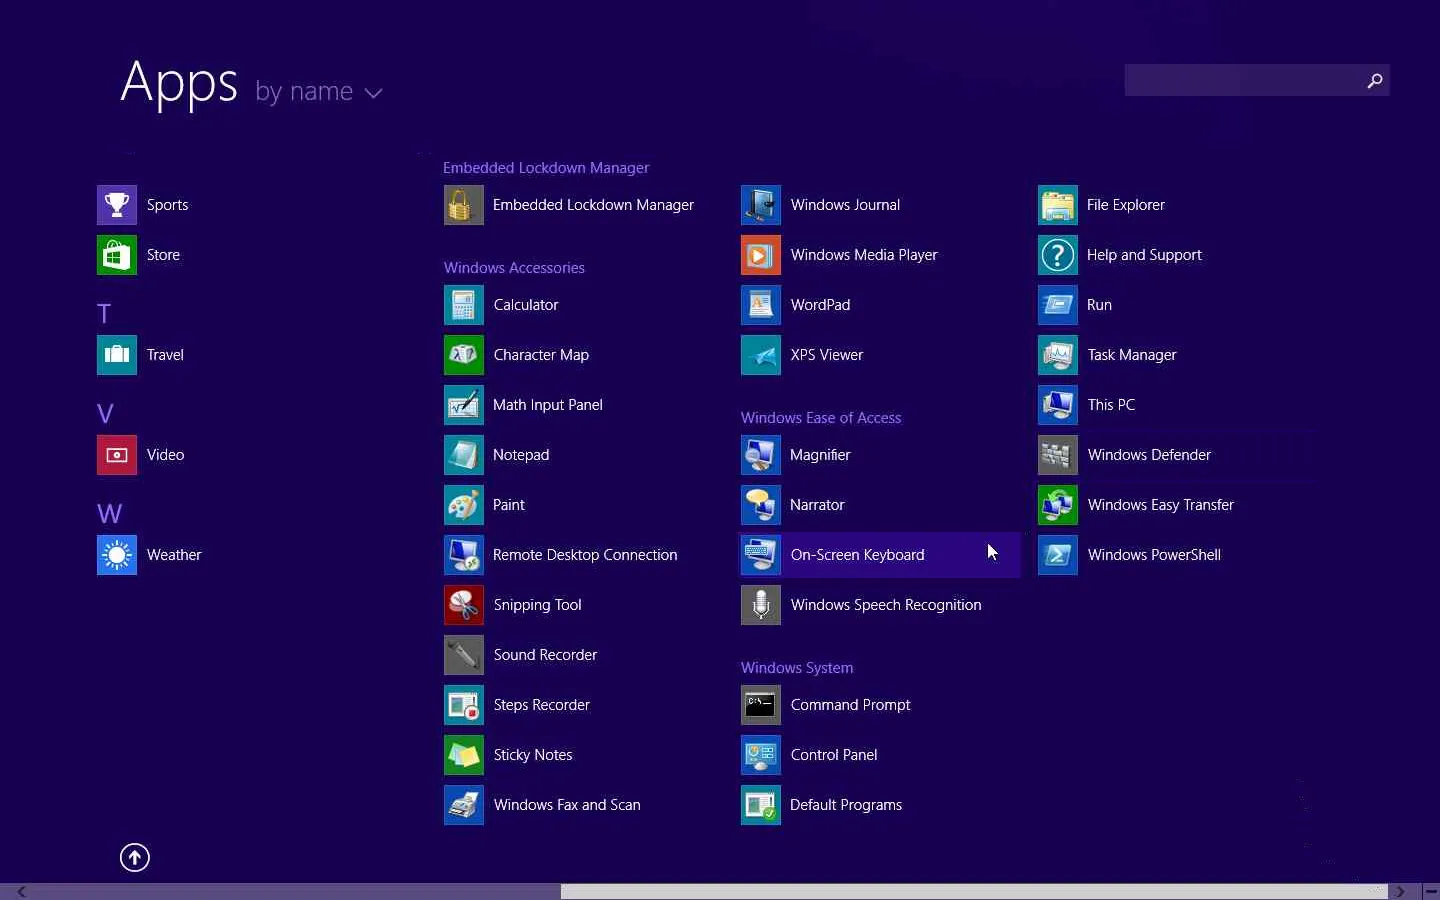This screenshot has height=900, width=1440.
Task: Open the File Explorer icon
Action: pyautogui.click(x=1058, y=205)
